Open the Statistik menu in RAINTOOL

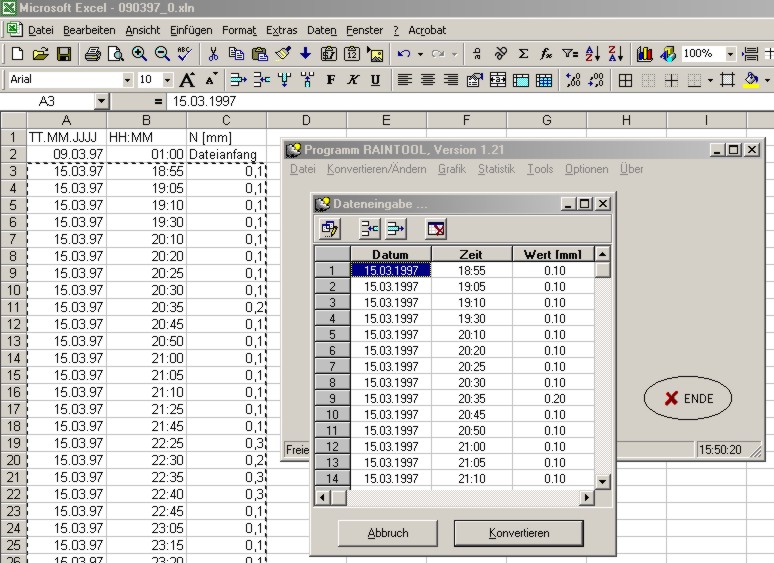point(496,169)
